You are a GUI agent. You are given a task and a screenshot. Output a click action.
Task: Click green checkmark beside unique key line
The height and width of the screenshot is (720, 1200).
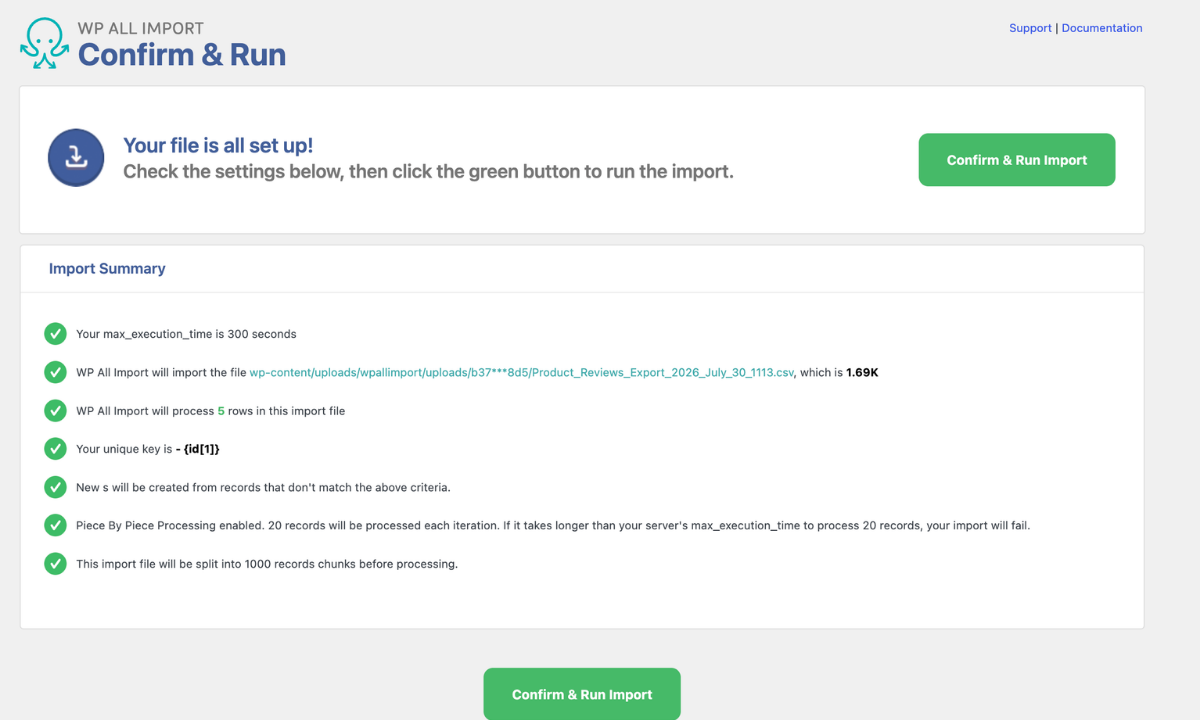56,449
